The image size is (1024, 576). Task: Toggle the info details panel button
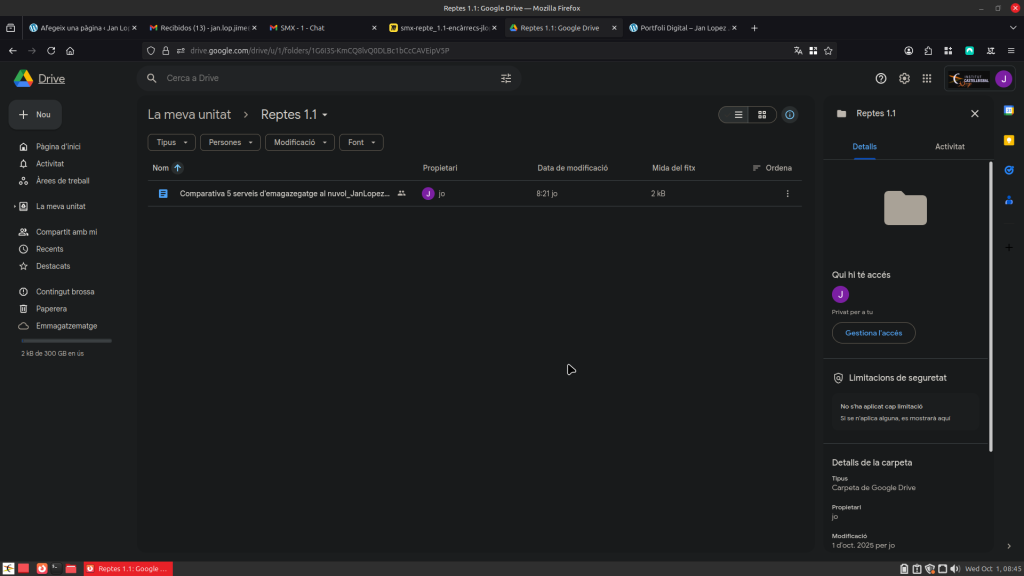790,115
